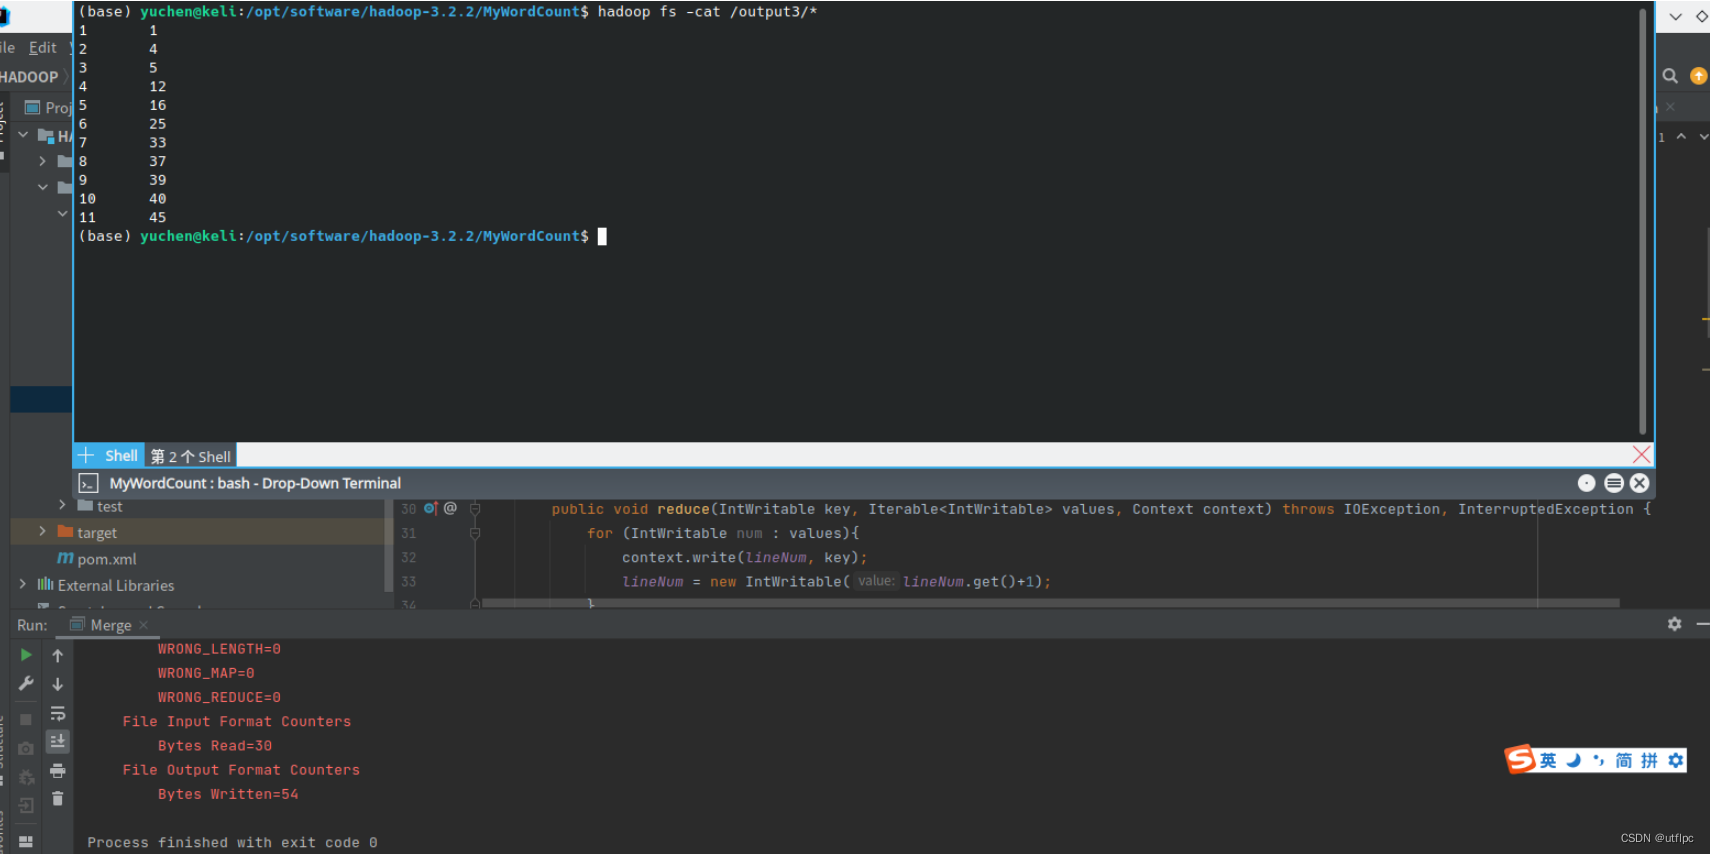
Task: Collapse the HADOOP root project node
Action: [23, 134]
